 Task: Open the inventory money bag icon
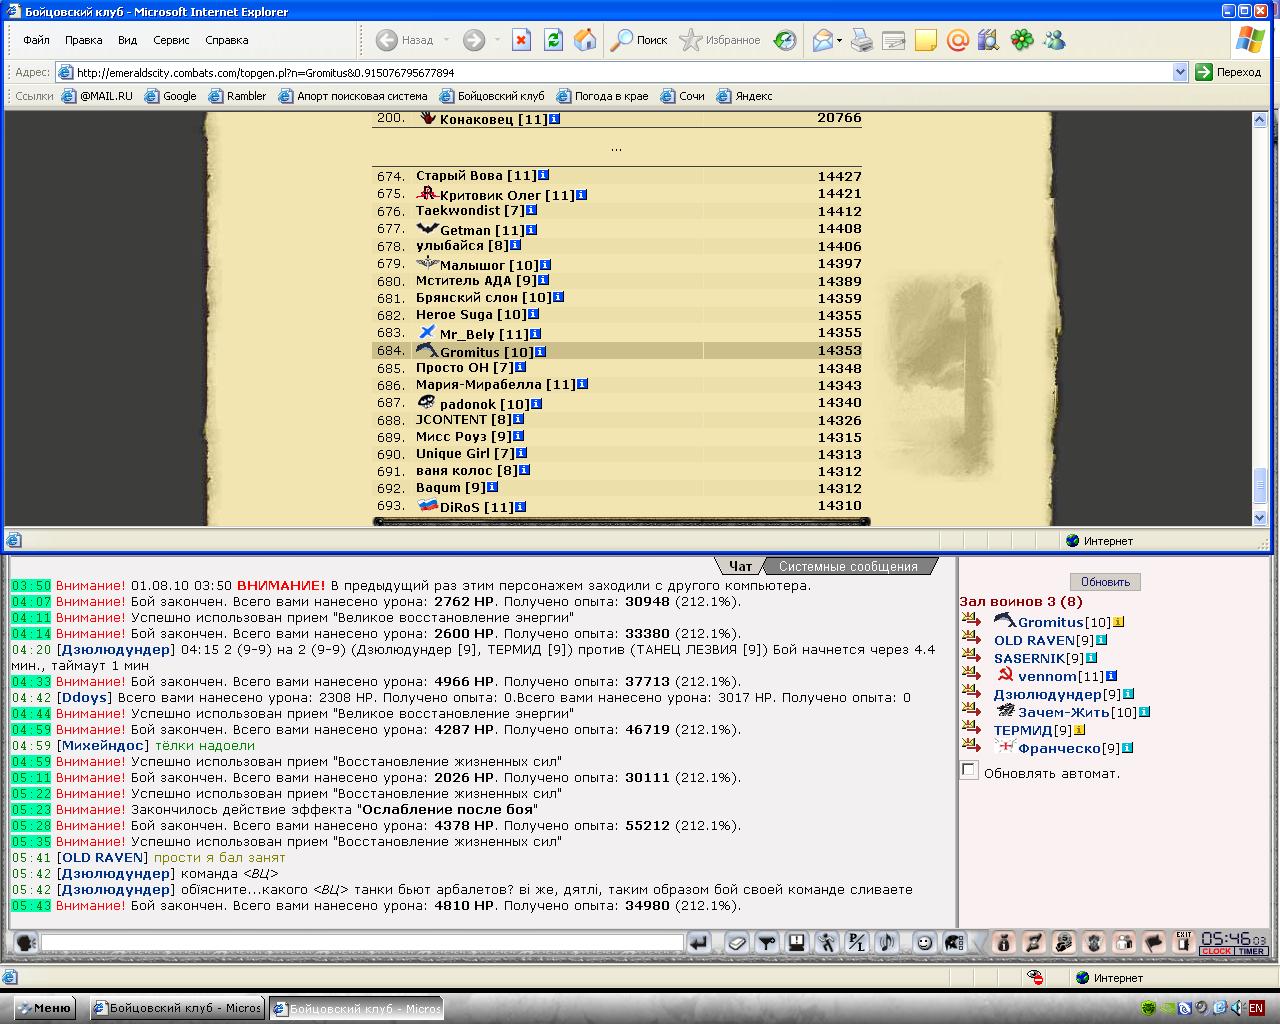[x=1003, y=942]
